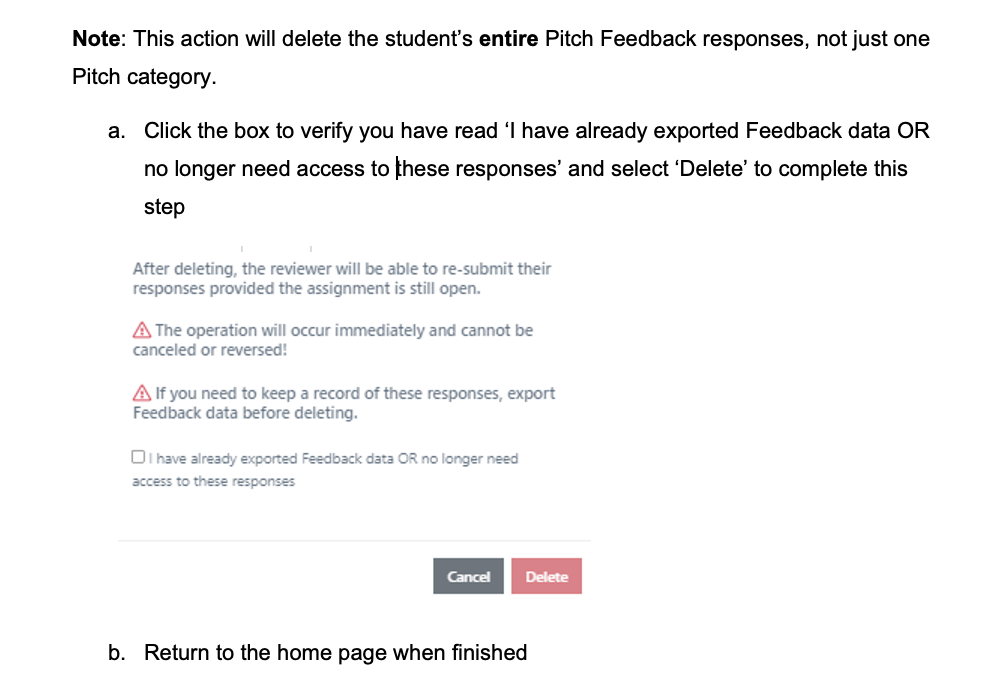Click the checkbox label text 'access to these responses'
Image resolution: width=1000 pixels, height=688 pixels.
point(213,481)
